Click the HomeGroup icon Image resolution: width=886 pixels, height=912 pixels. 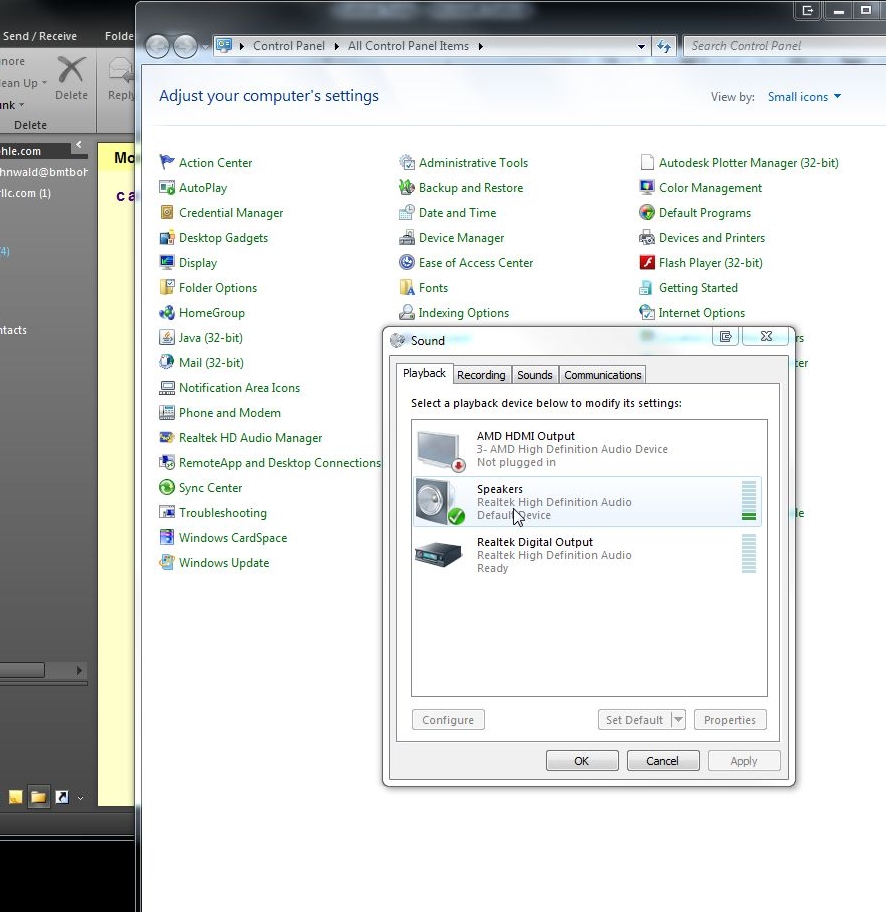(167, 312)
